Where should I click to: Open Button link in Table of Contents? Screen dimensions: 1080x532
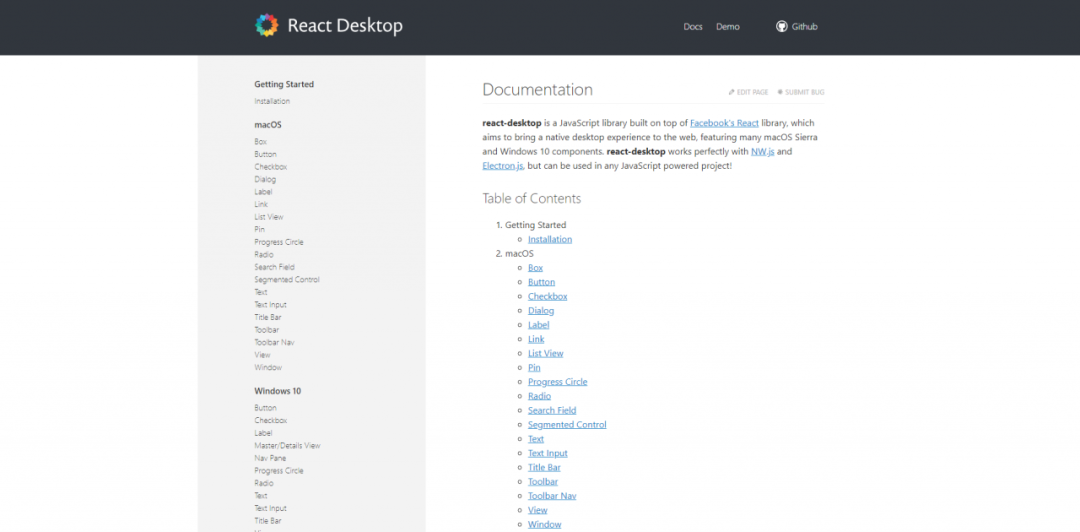[541, 282]
